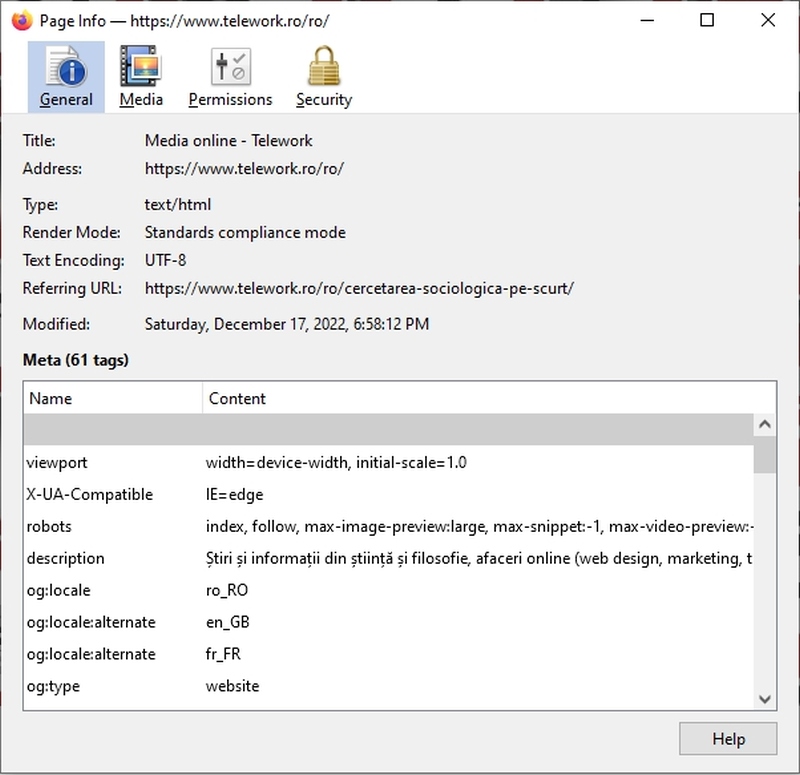Click the Referring URL value
800x775 pixels.
[x=359, y=288]
